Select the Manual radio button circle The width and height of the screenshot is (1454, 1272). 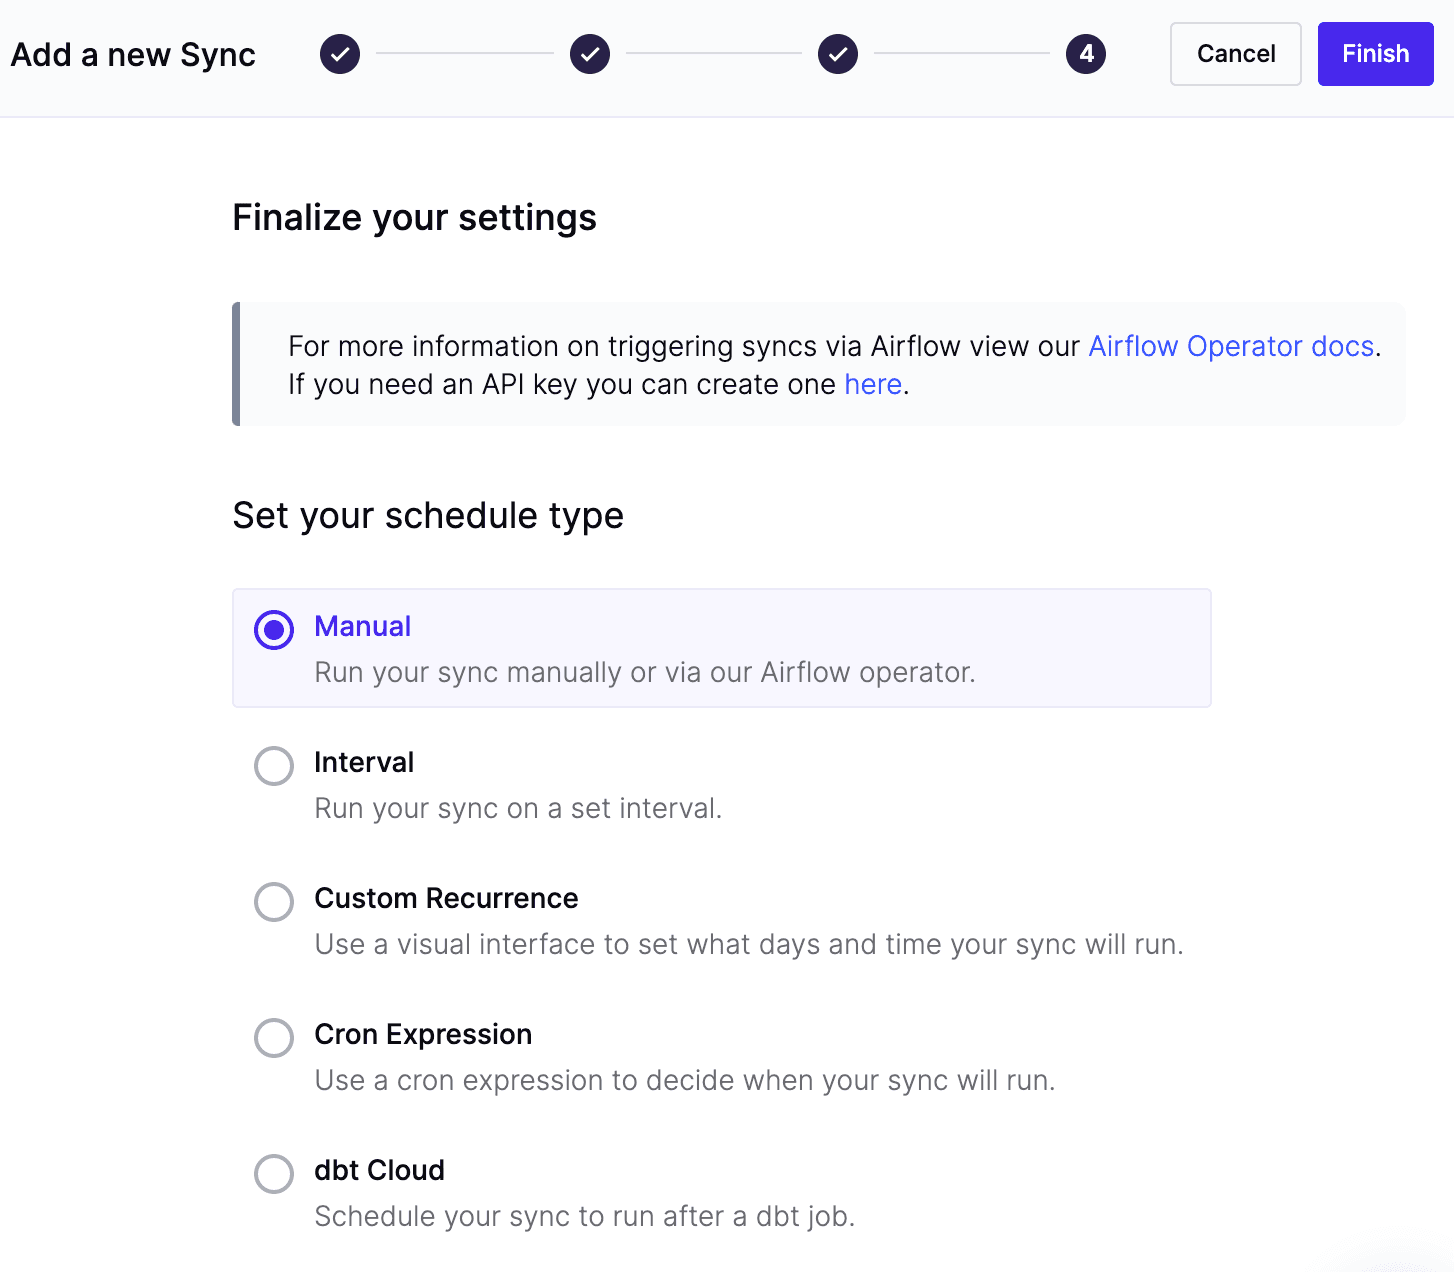(274, 630)
